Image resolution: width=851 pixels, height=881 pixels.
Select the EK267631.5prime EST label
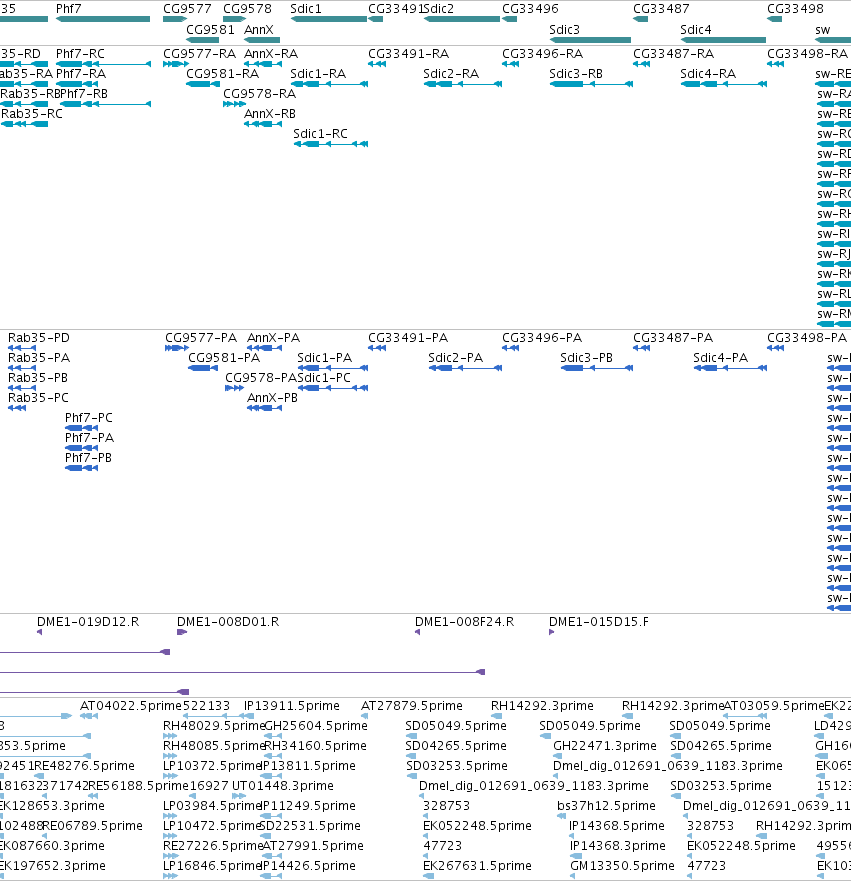[x=477, y=866]
